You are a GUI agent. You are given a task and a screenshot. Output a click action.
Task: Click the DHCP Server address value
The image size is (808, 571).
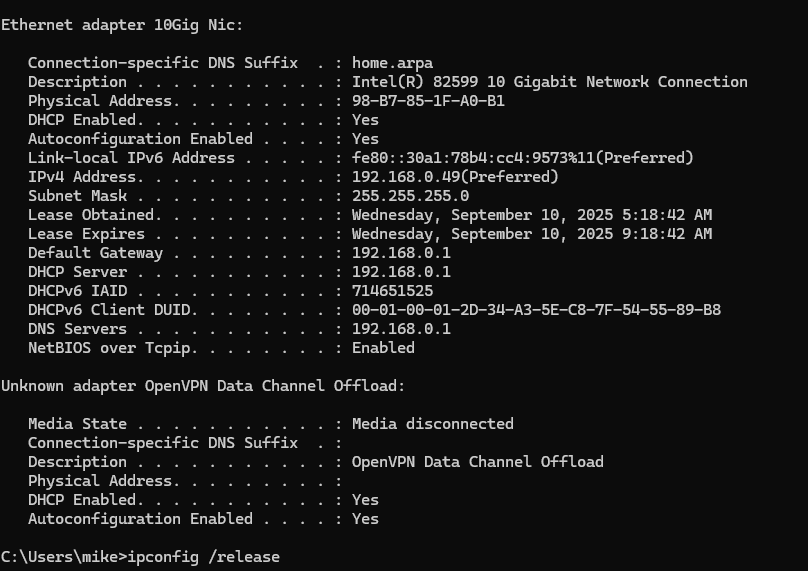click(401, 272)
